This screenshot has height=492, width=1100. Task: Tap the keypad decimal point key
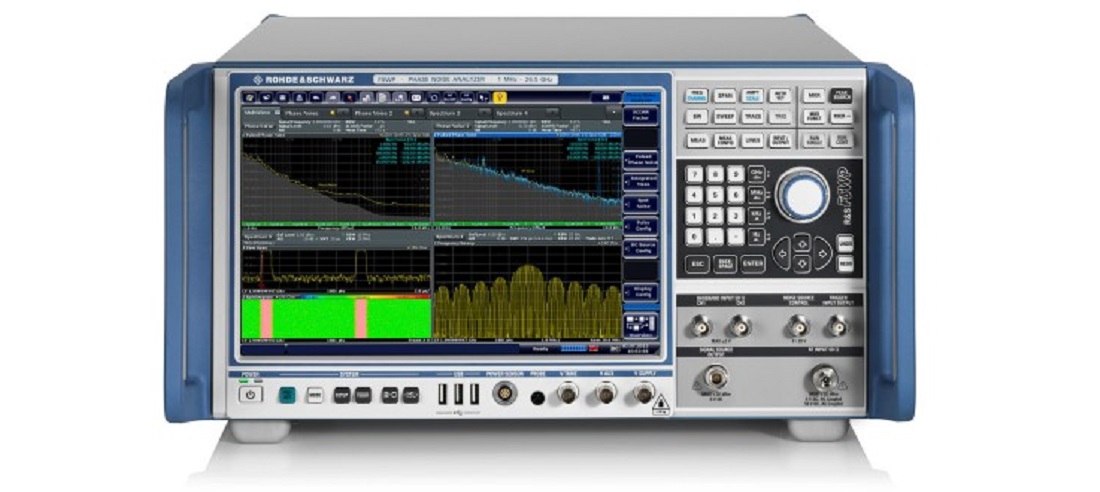(715, 237)
